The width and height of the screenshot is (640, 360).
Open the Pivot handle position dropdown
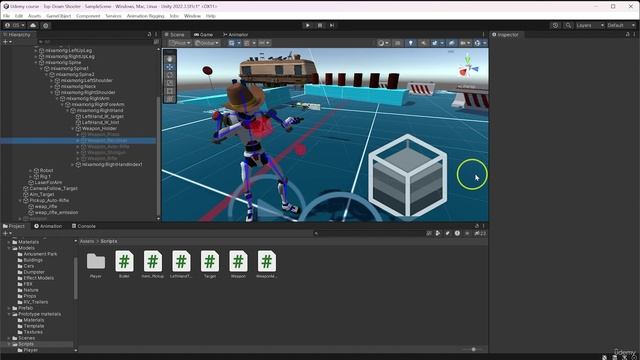click(x=180, y=43)
